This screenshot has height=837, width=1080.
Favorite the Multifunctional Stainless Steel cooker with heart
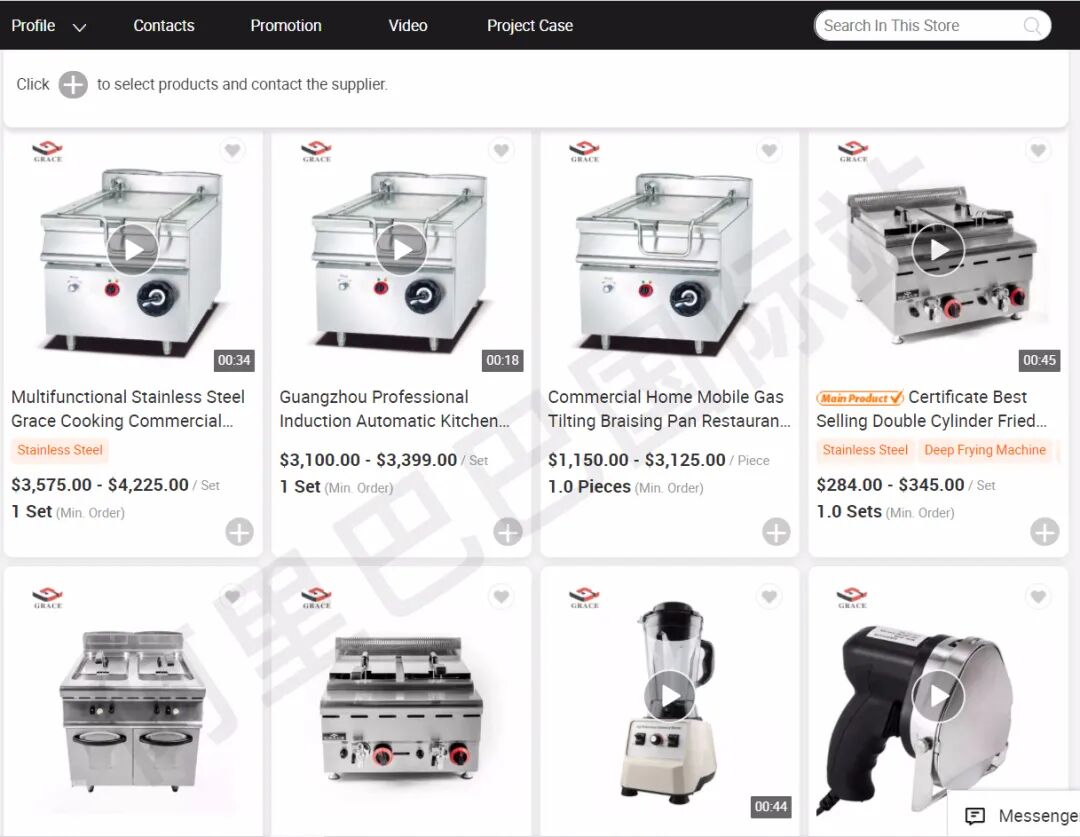[x=233, y=150]
